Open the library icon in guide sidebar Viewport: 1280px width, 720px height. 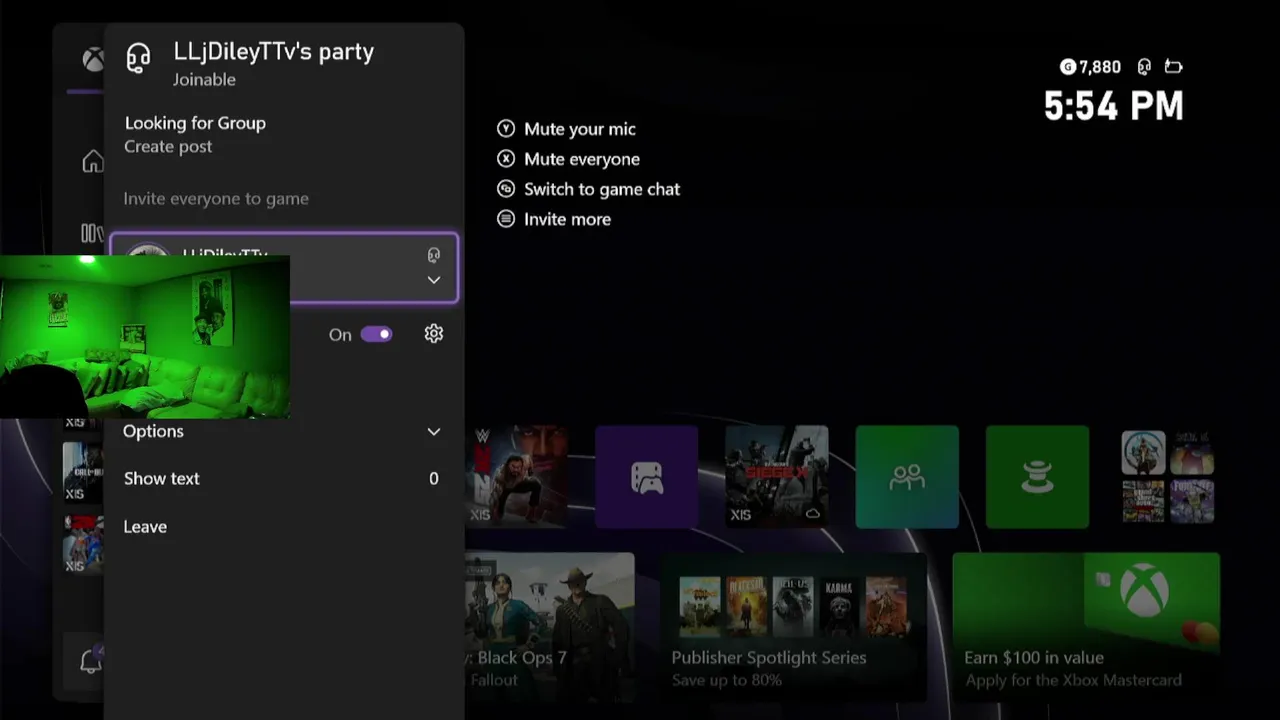pos(92,234)
